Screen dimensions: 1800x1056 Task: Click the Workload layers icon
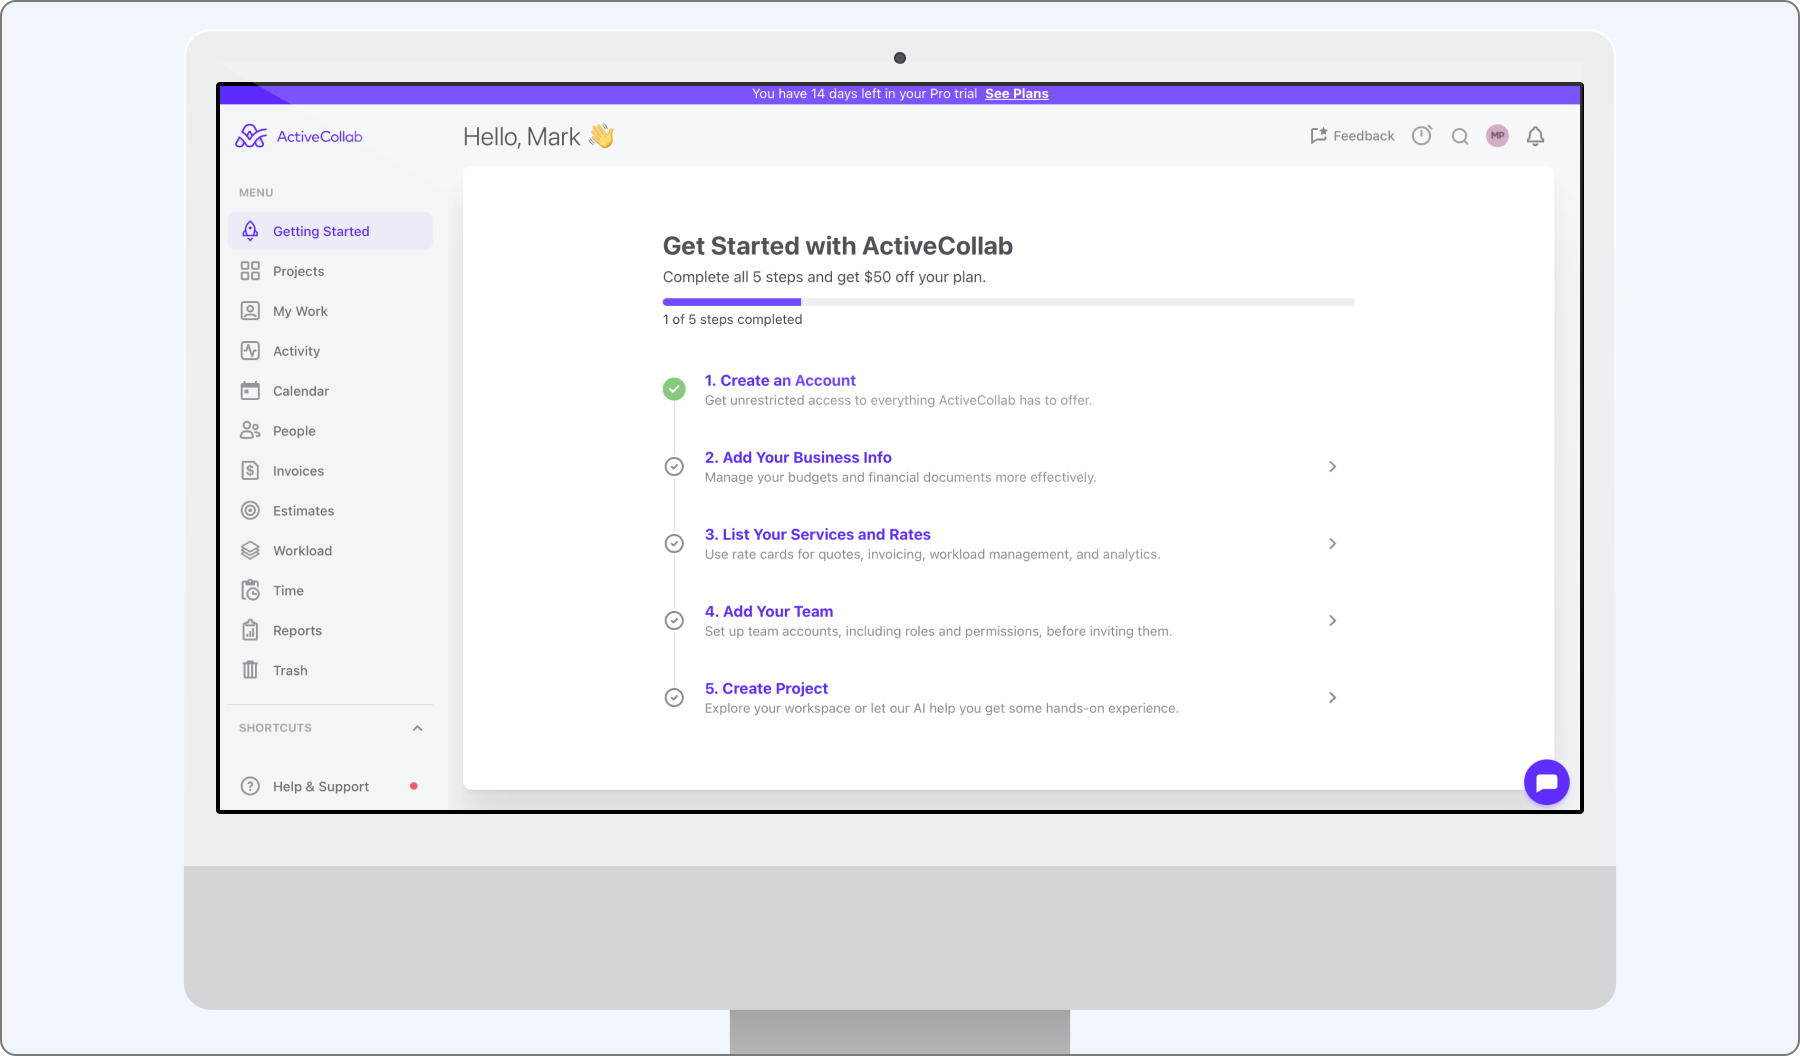(x=250, y=551)
